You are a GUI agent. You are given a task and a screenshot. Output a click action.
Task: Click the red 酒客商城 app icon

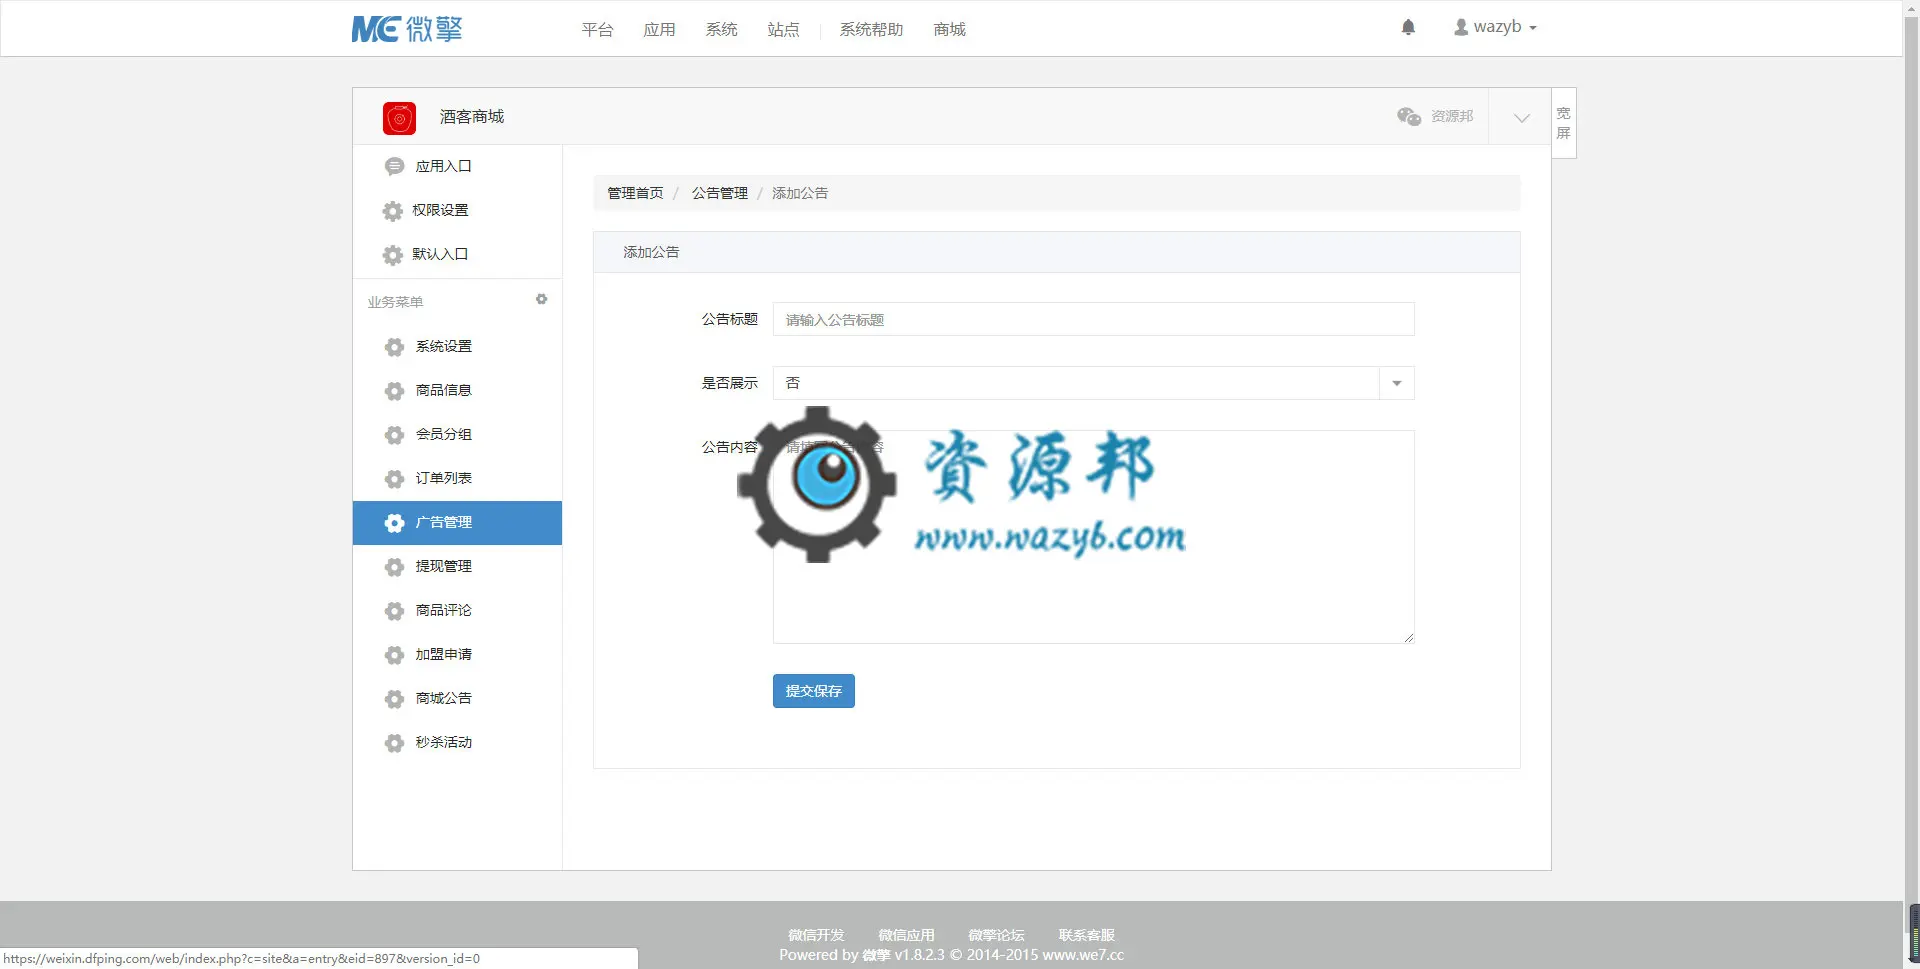pos(399,118)
